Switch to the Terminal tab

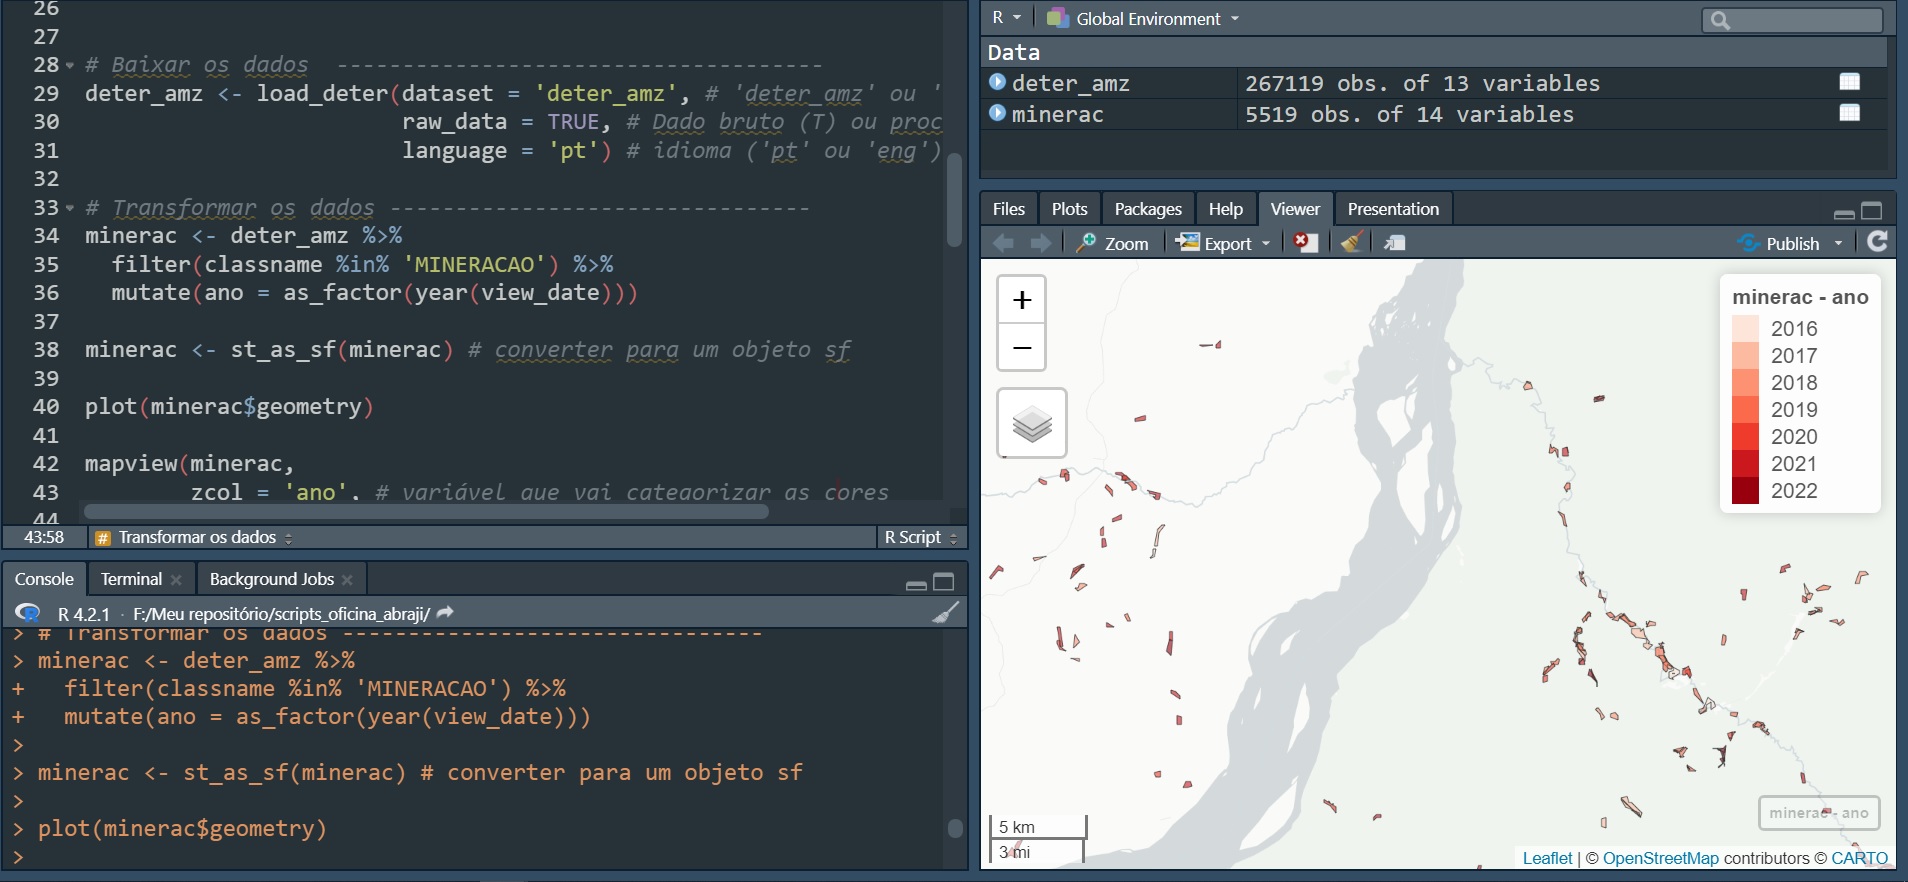click(x=131, y=579)
